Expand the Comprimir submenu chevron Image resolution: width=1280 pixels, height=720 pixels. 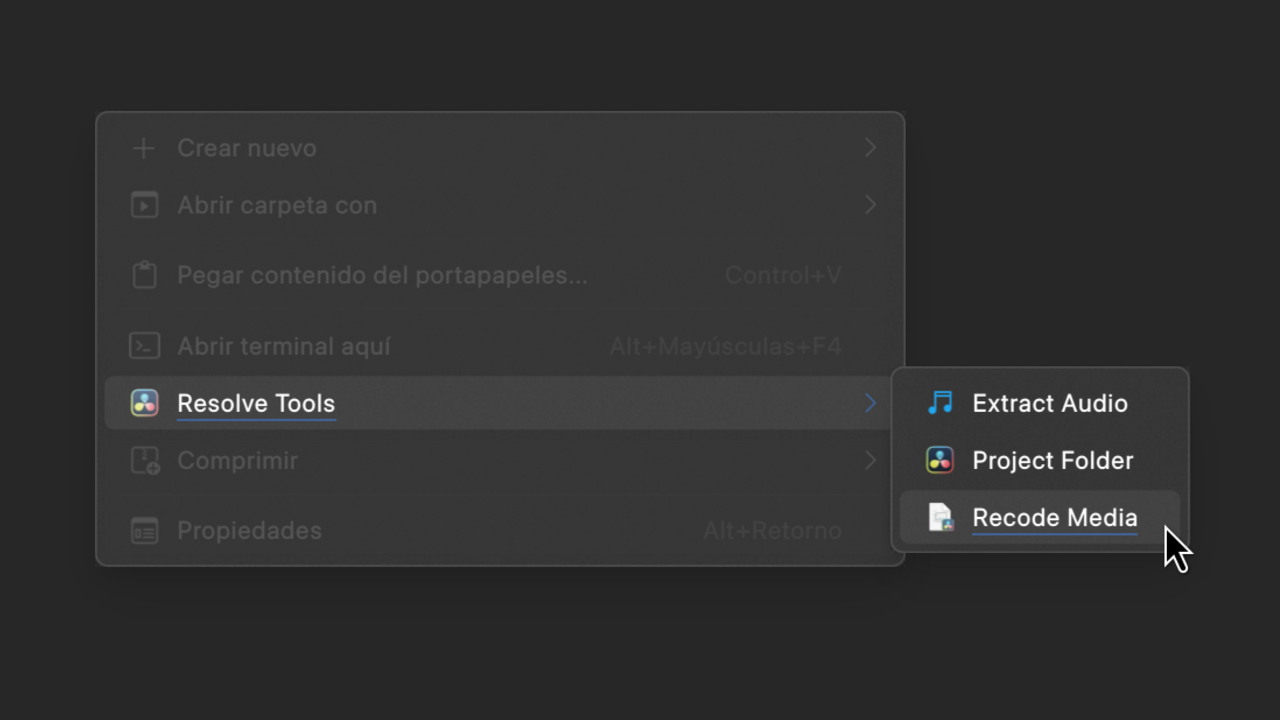(x=870, y=460)
